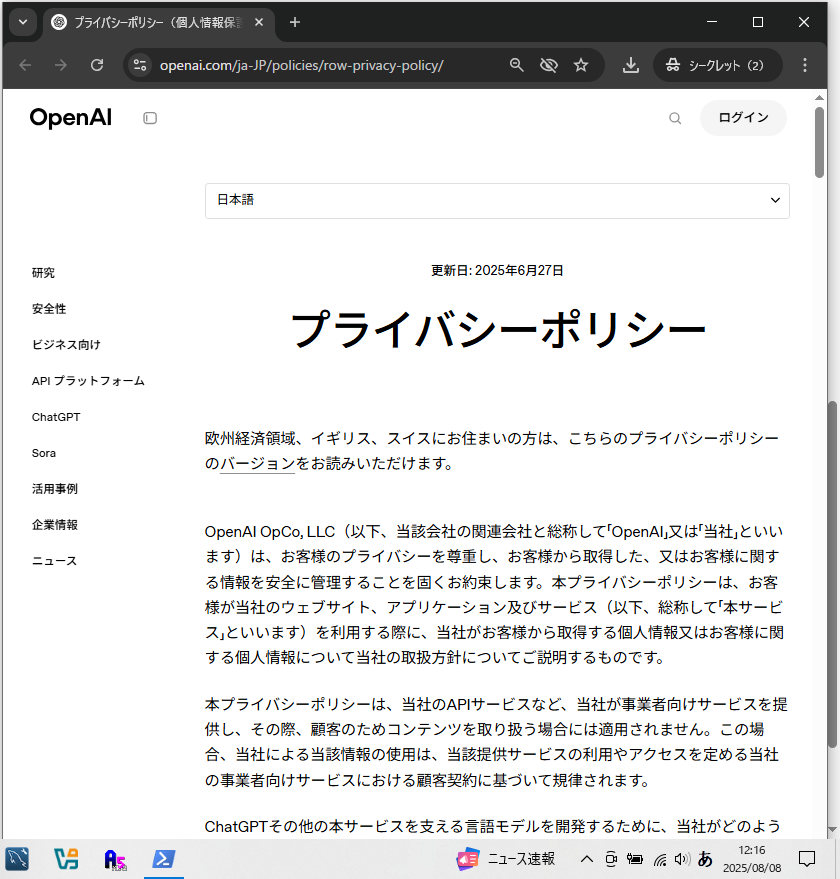840x879 pixels.
Task: Go to 企業情報 sidebar item
Action: (x=54, y=525)
